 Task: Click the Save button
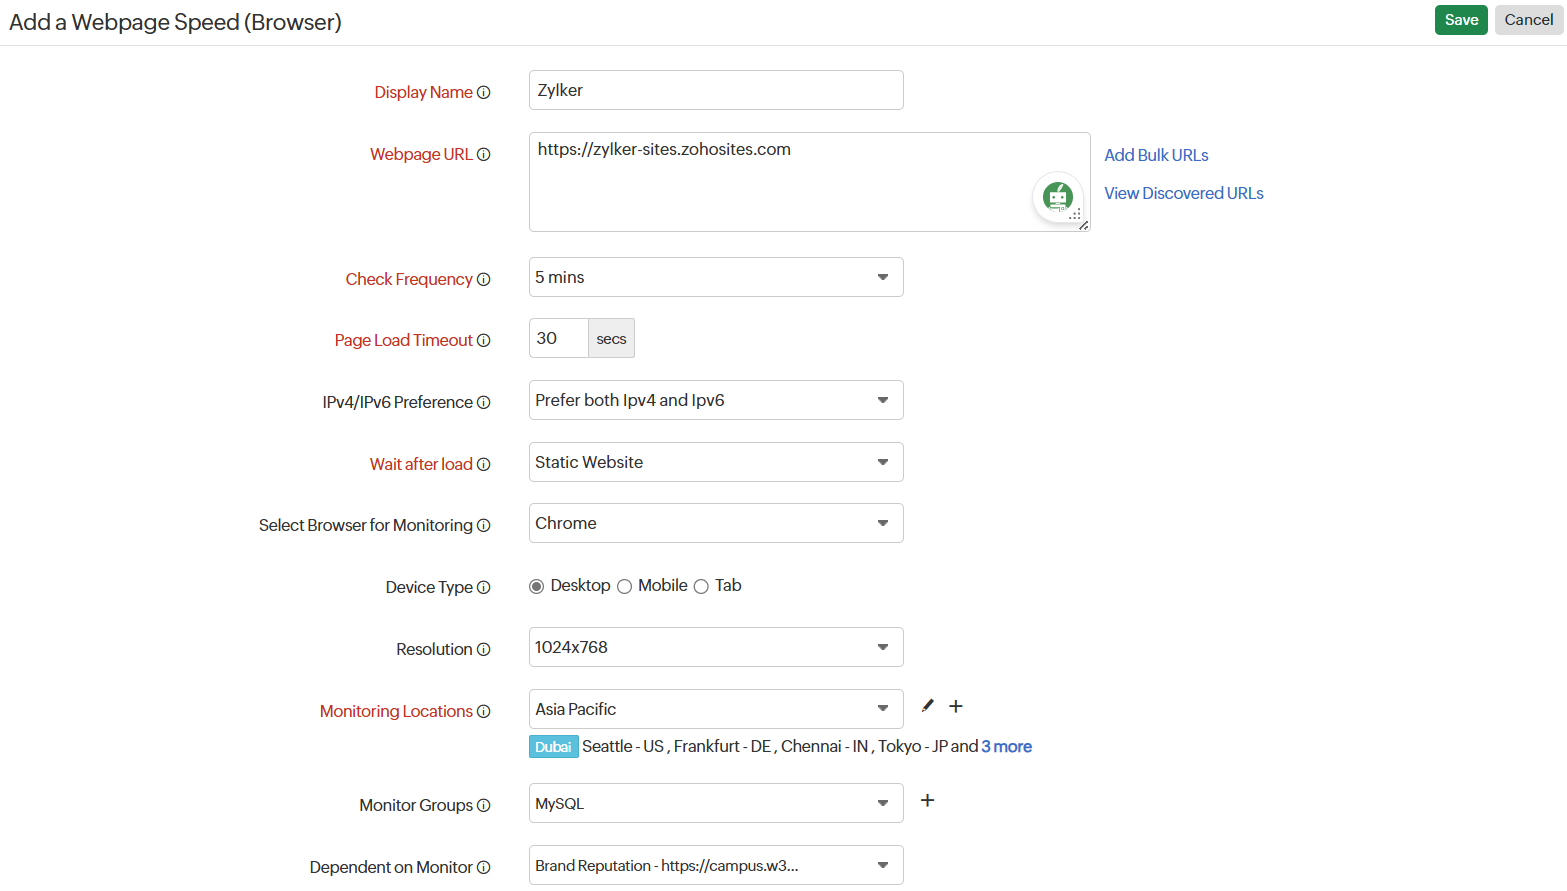click(x=1460, y=20)
